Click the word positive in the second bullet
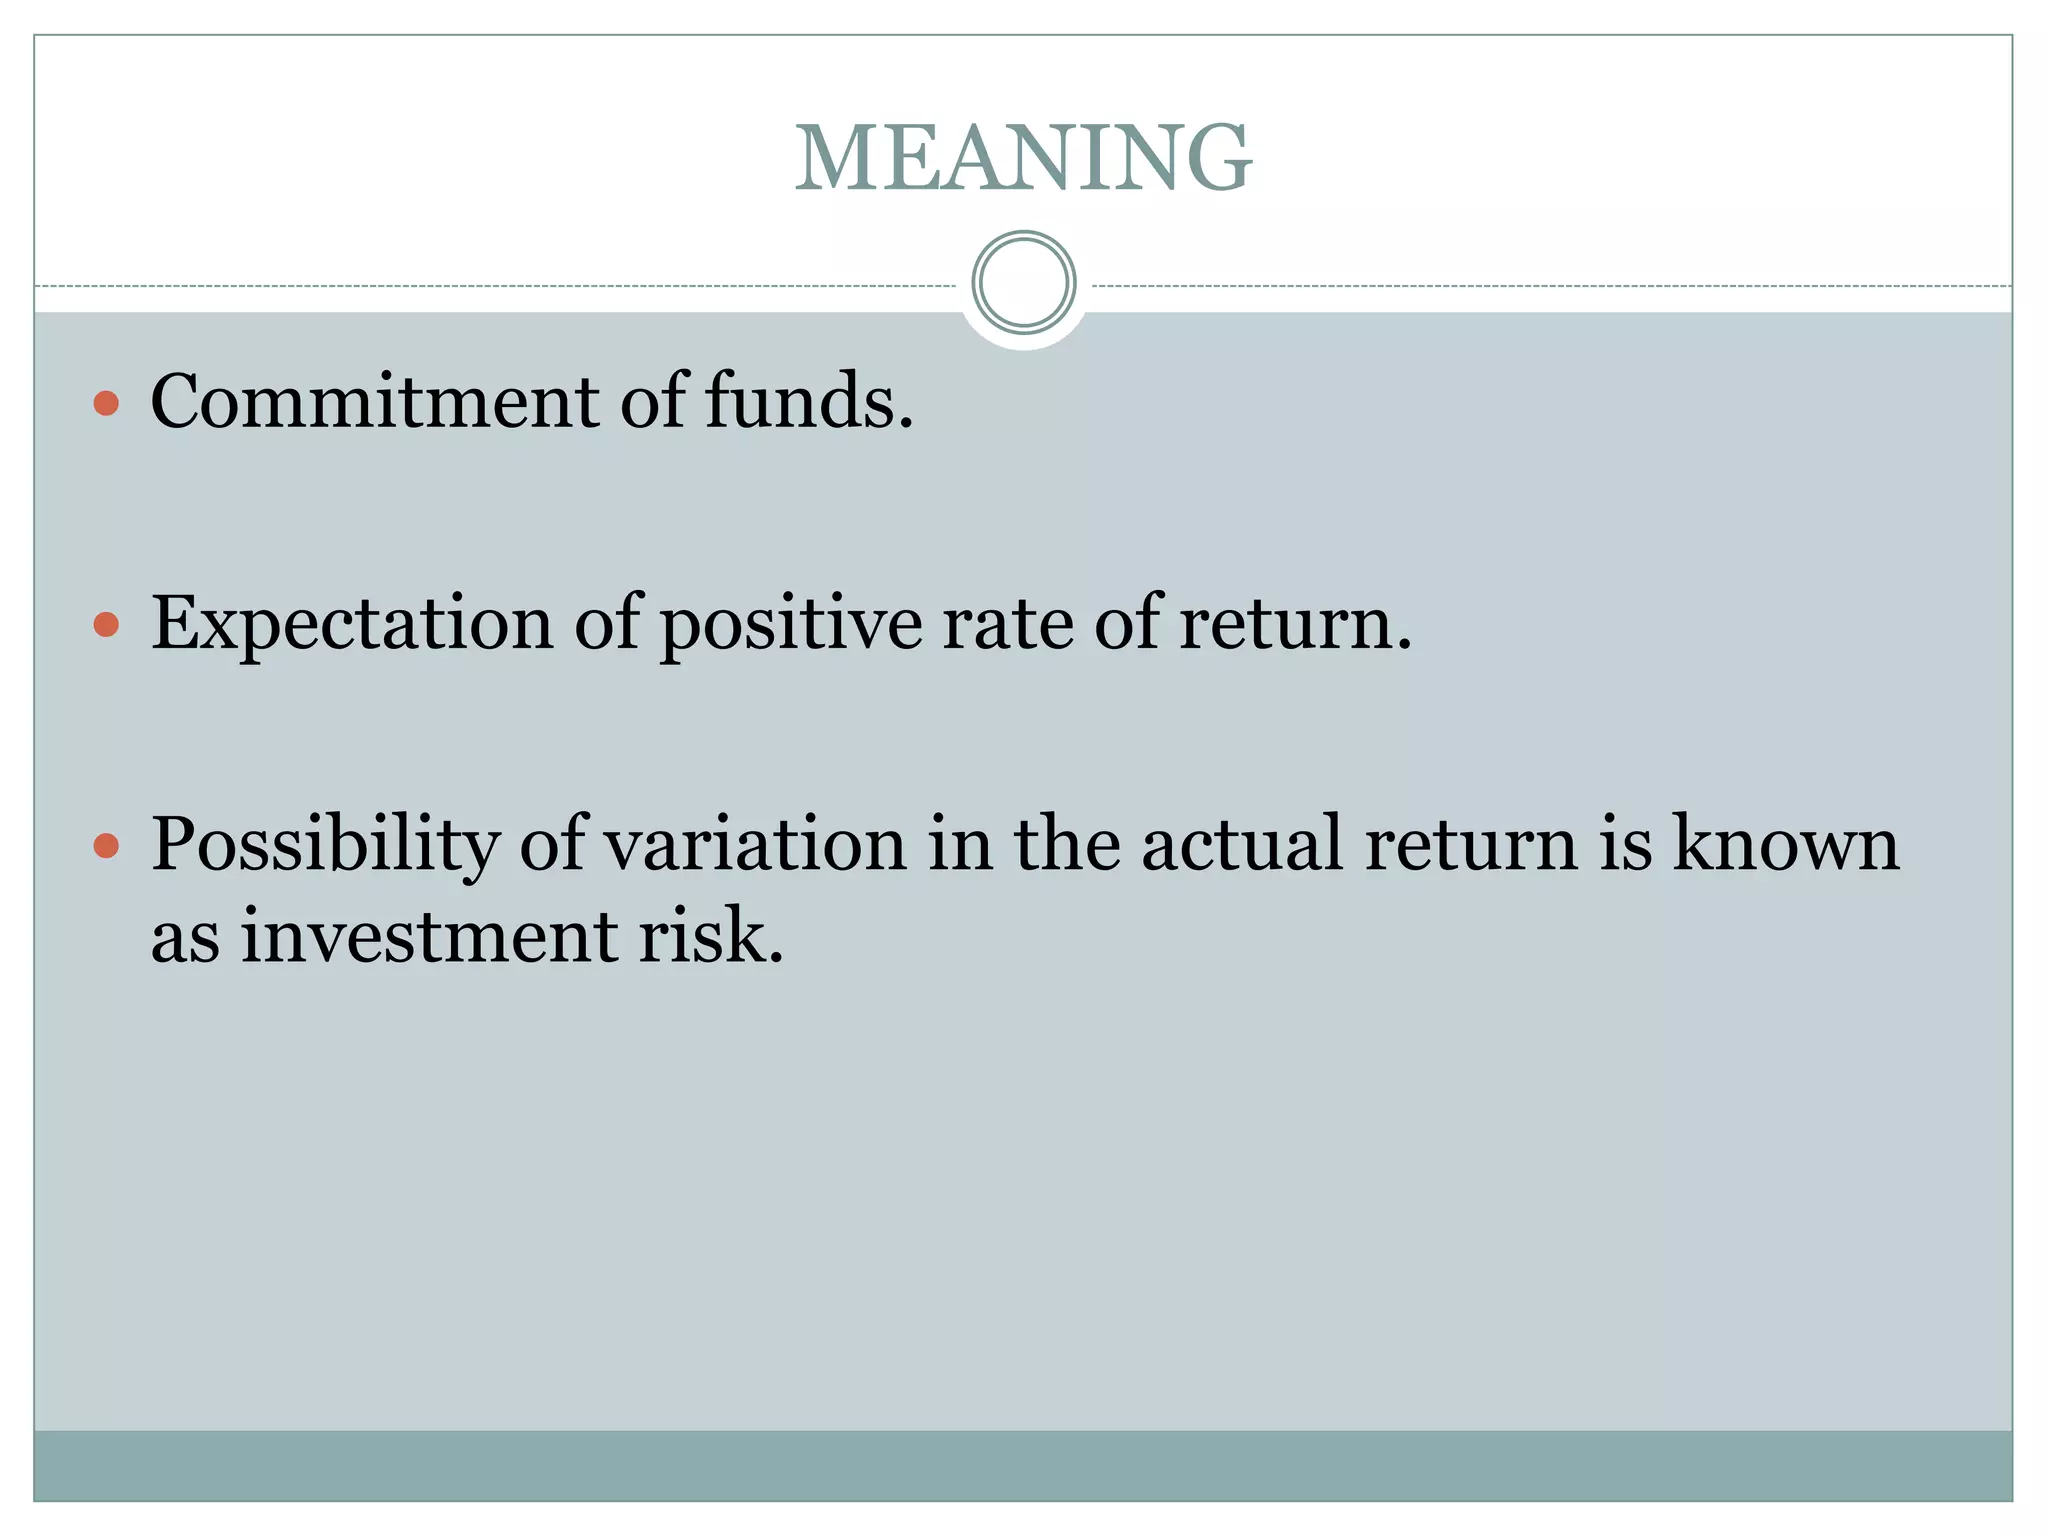This screenshot has width=2048, height=1536. point(791,623)
